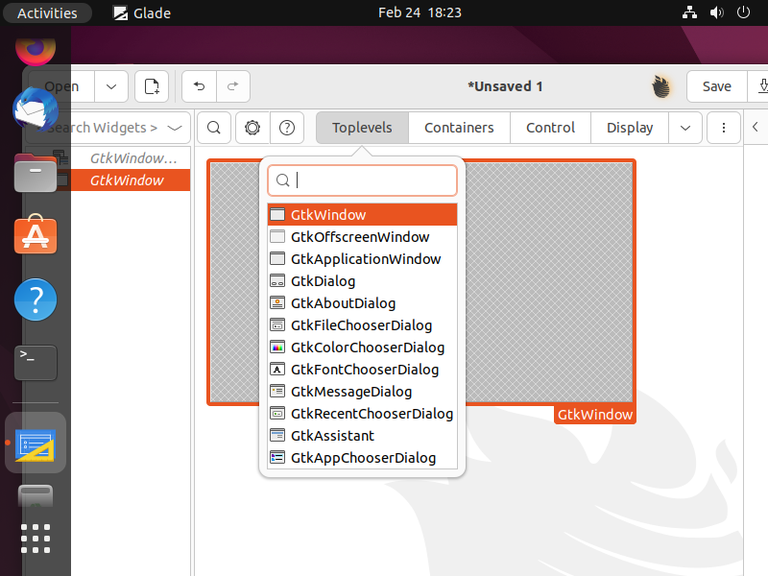Screen dimensions: 768x576
Task: Collapse the right panel chevron
Action: click(755, 127)
